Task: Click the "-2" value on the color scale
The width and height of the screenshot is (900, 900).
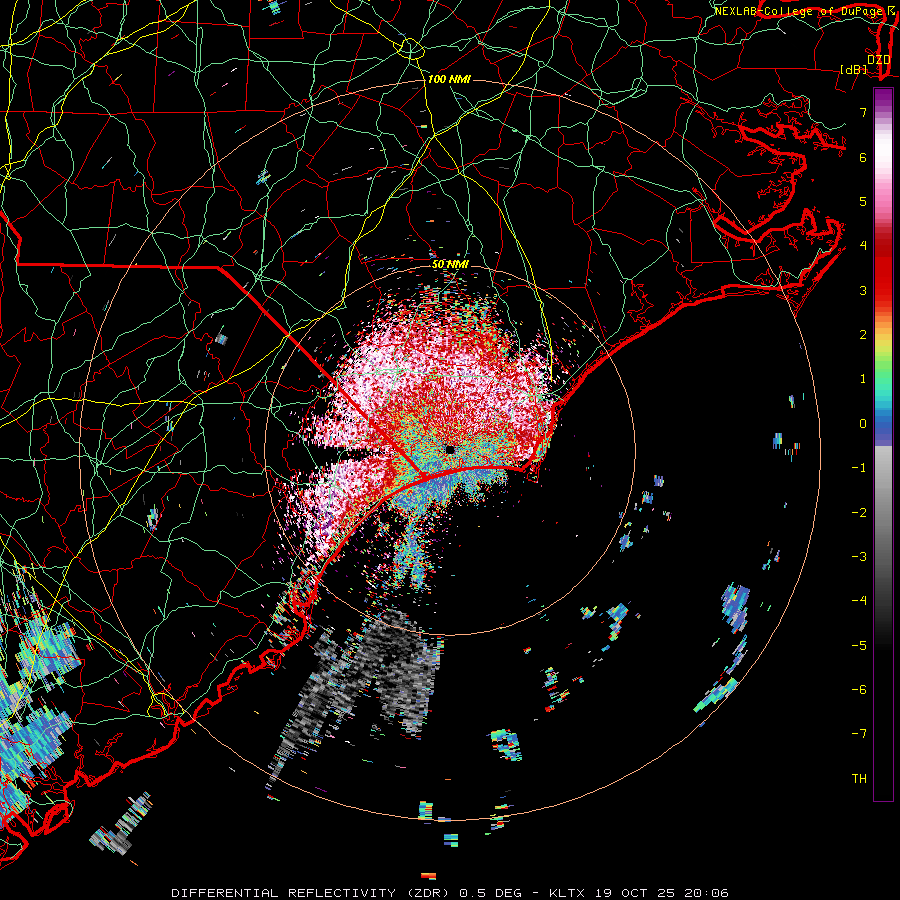Action: pos(859,513)
